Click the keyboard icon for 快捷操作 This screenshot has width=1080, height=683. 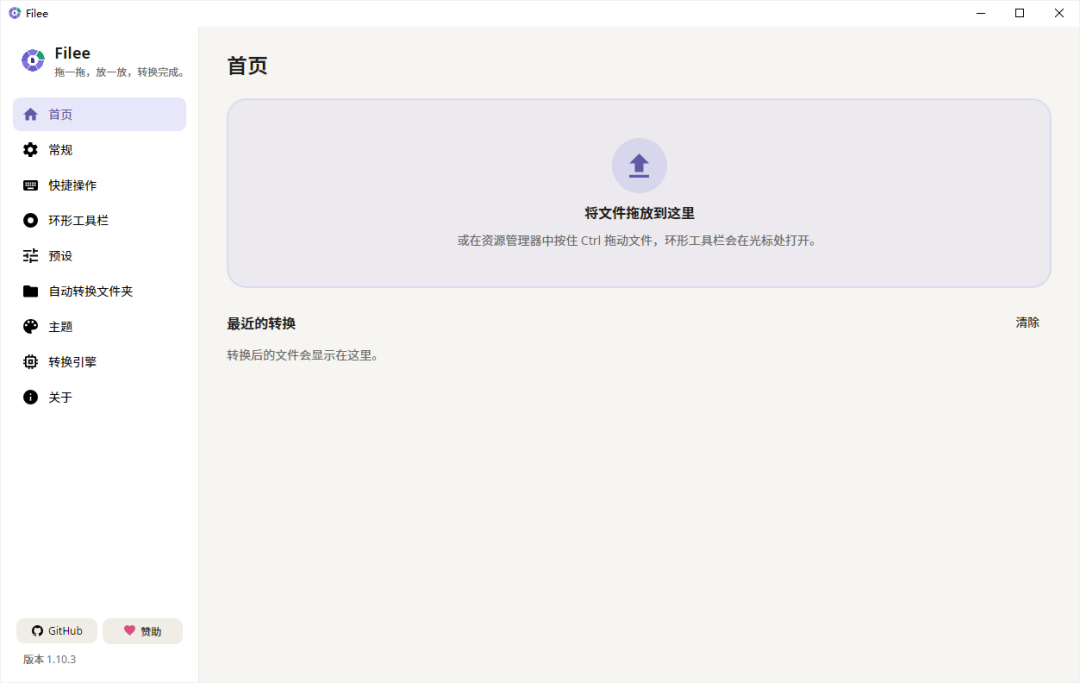[30, 185]
